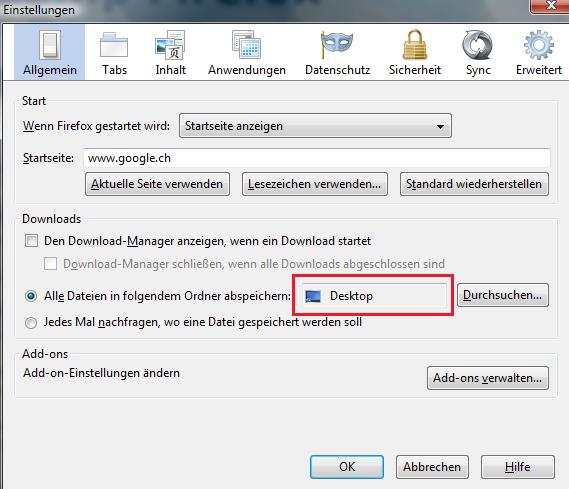
Task: Cancel the dialog with Abbrechen
Action: [x=432, y=467]
